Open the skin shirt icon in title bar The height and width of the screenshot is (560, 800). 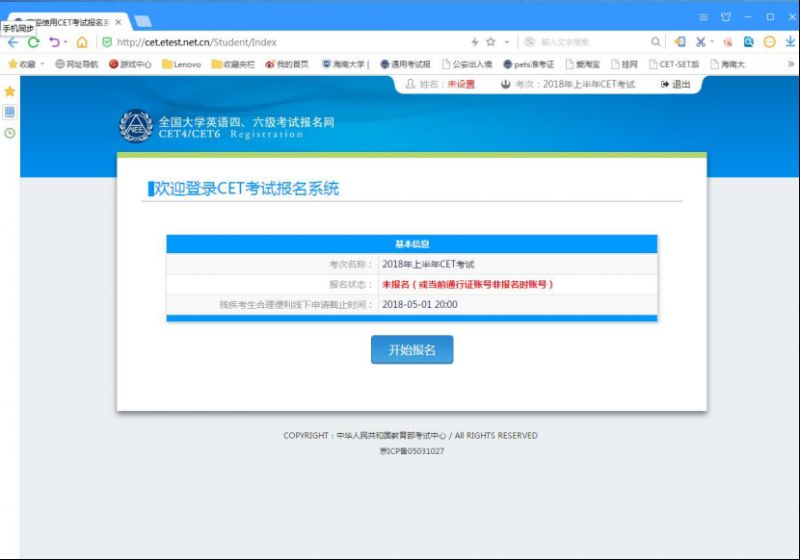pyautogui.click(x=726, y=17)
